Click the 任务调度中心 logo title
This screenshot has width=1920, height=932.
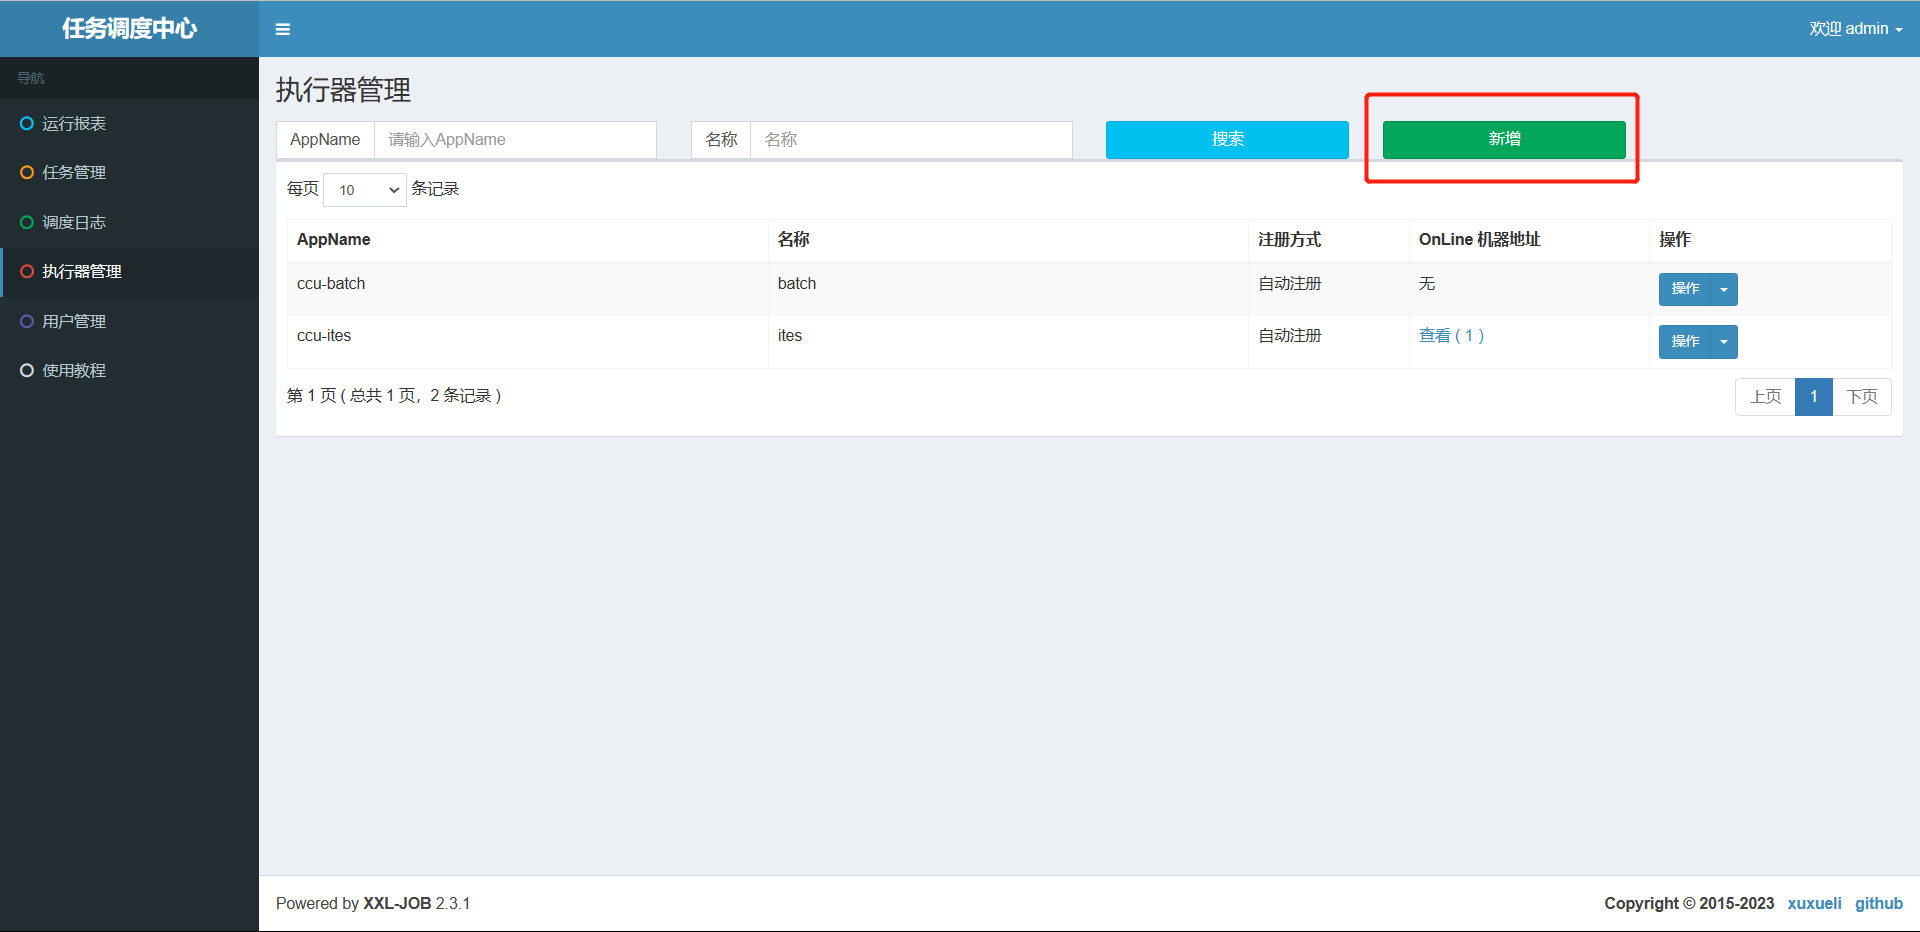(x=130, y=28)
